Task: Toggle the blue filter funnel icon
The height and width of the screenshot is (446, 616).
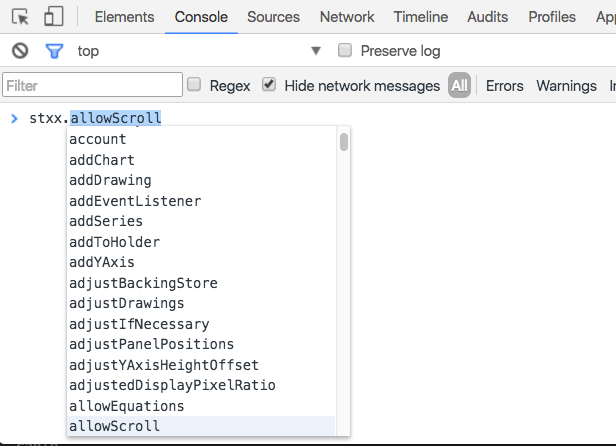Action: [54, 51]
